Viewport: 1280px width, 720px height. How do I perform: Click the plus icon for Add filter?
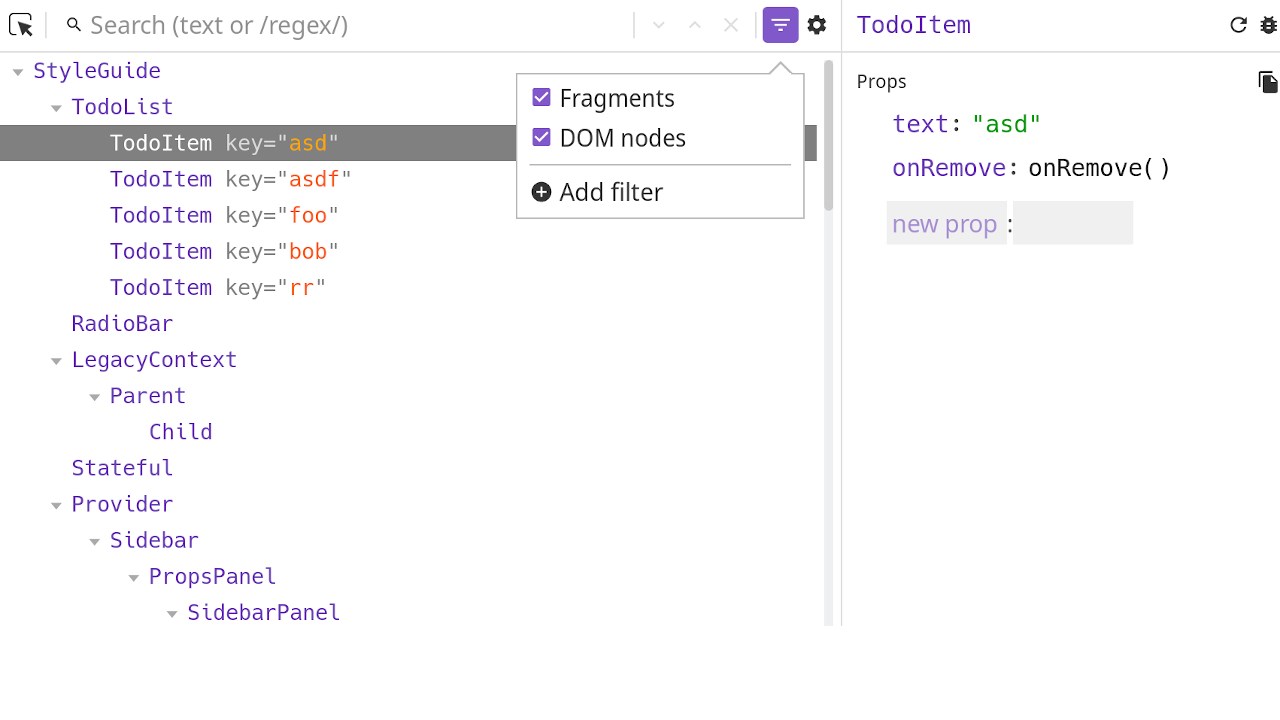coord(541,192)
